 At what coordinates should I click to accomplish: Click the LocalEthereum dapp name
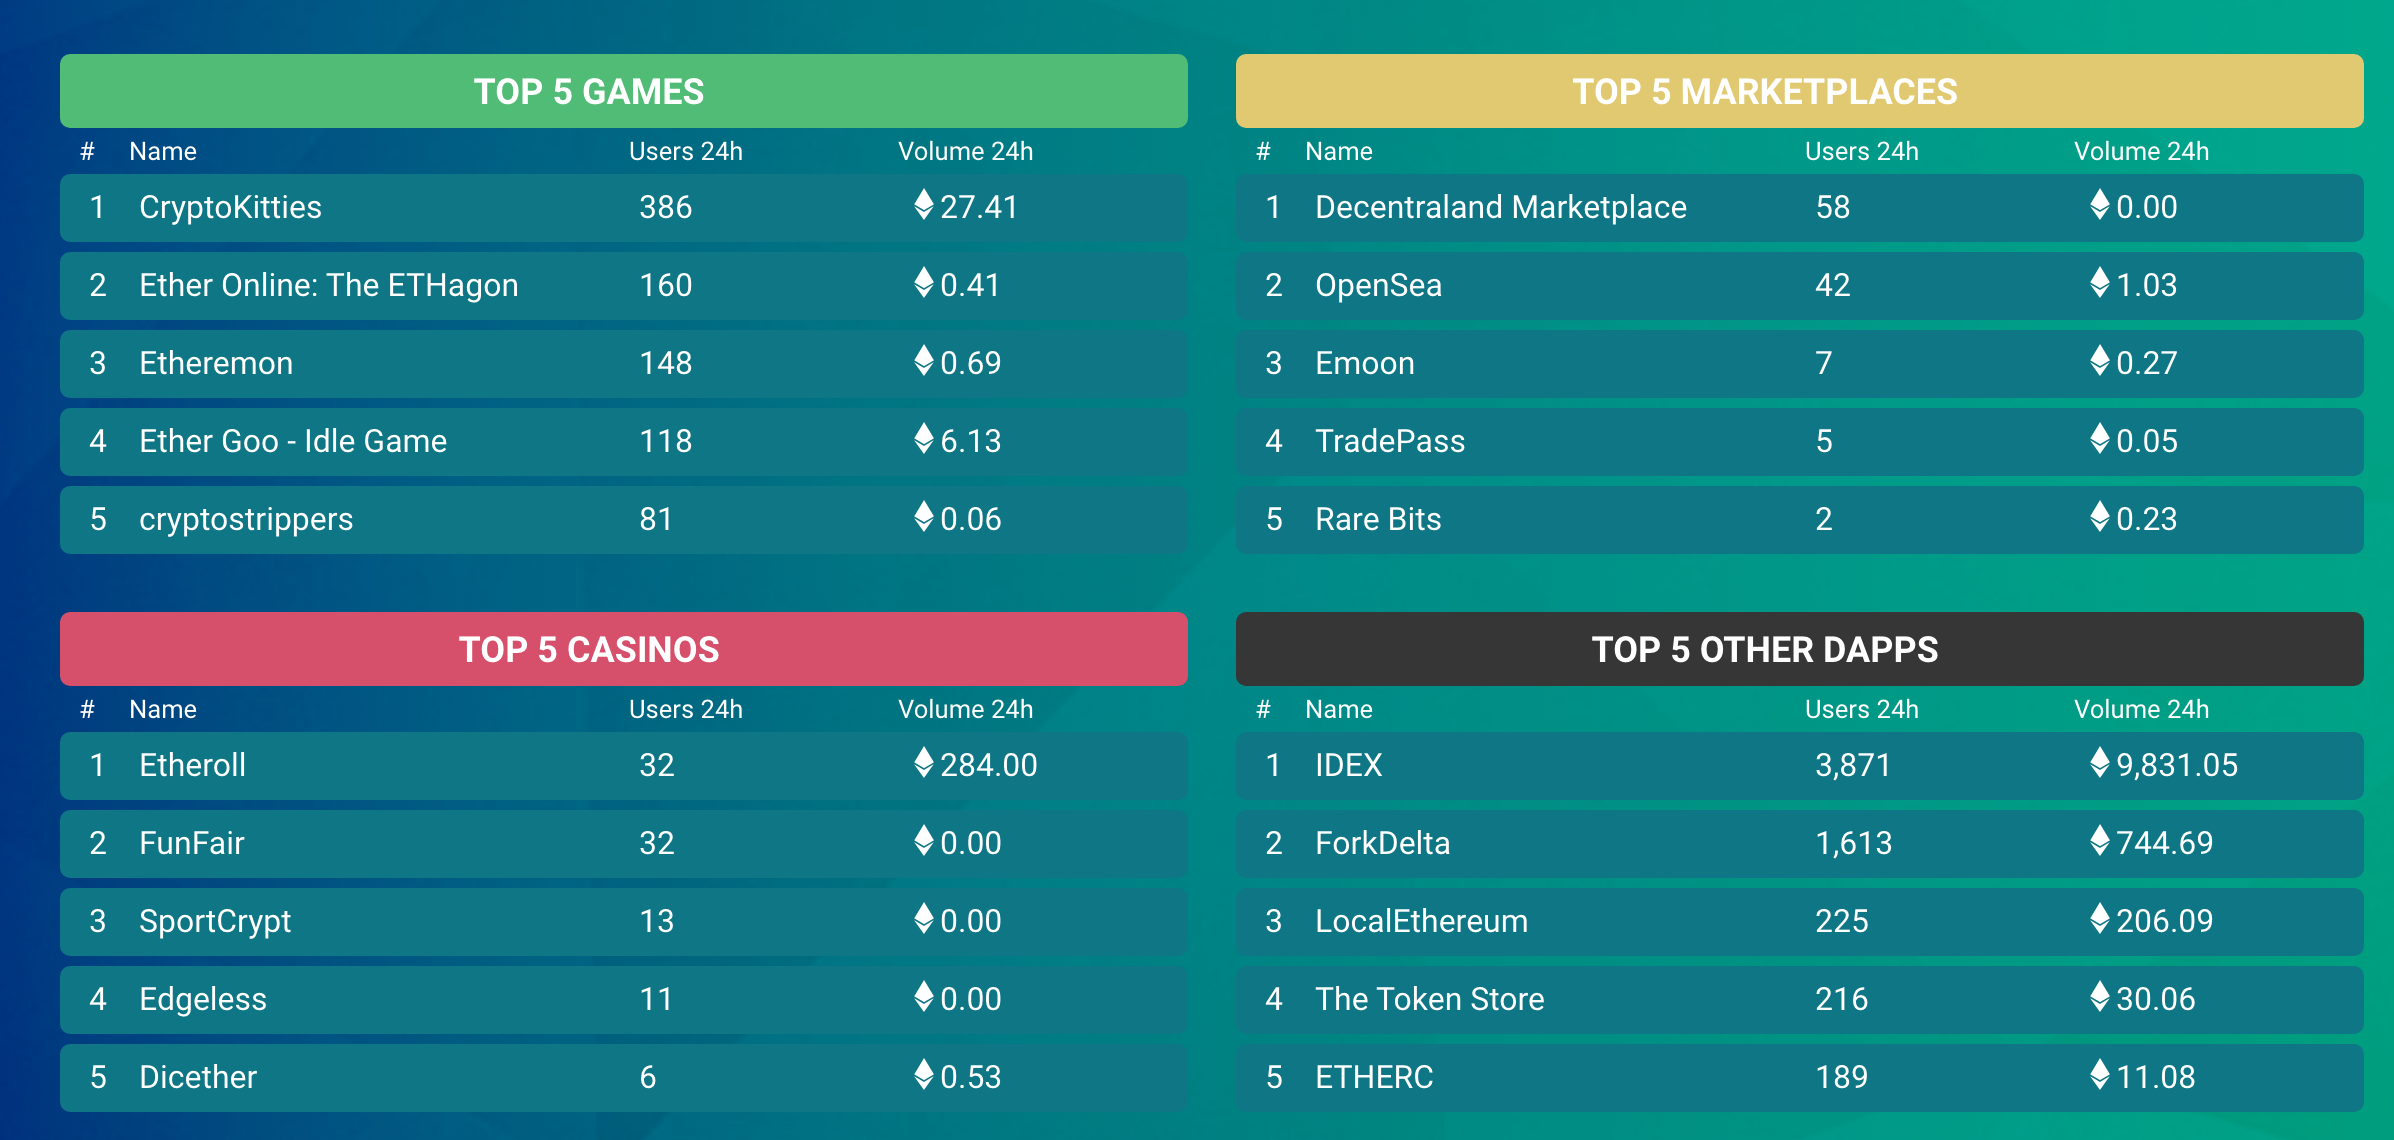(x=1421, y=921)
